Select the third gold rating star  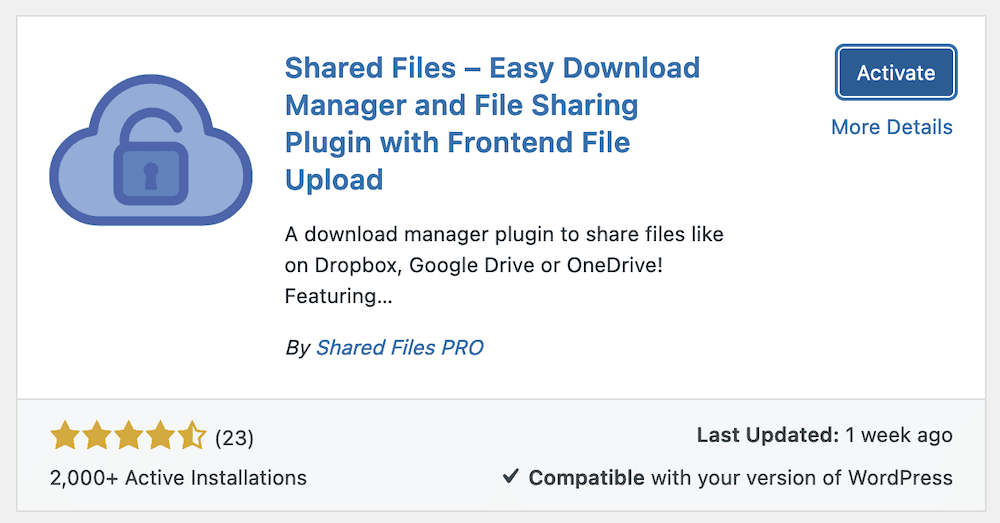coord(128,437)
